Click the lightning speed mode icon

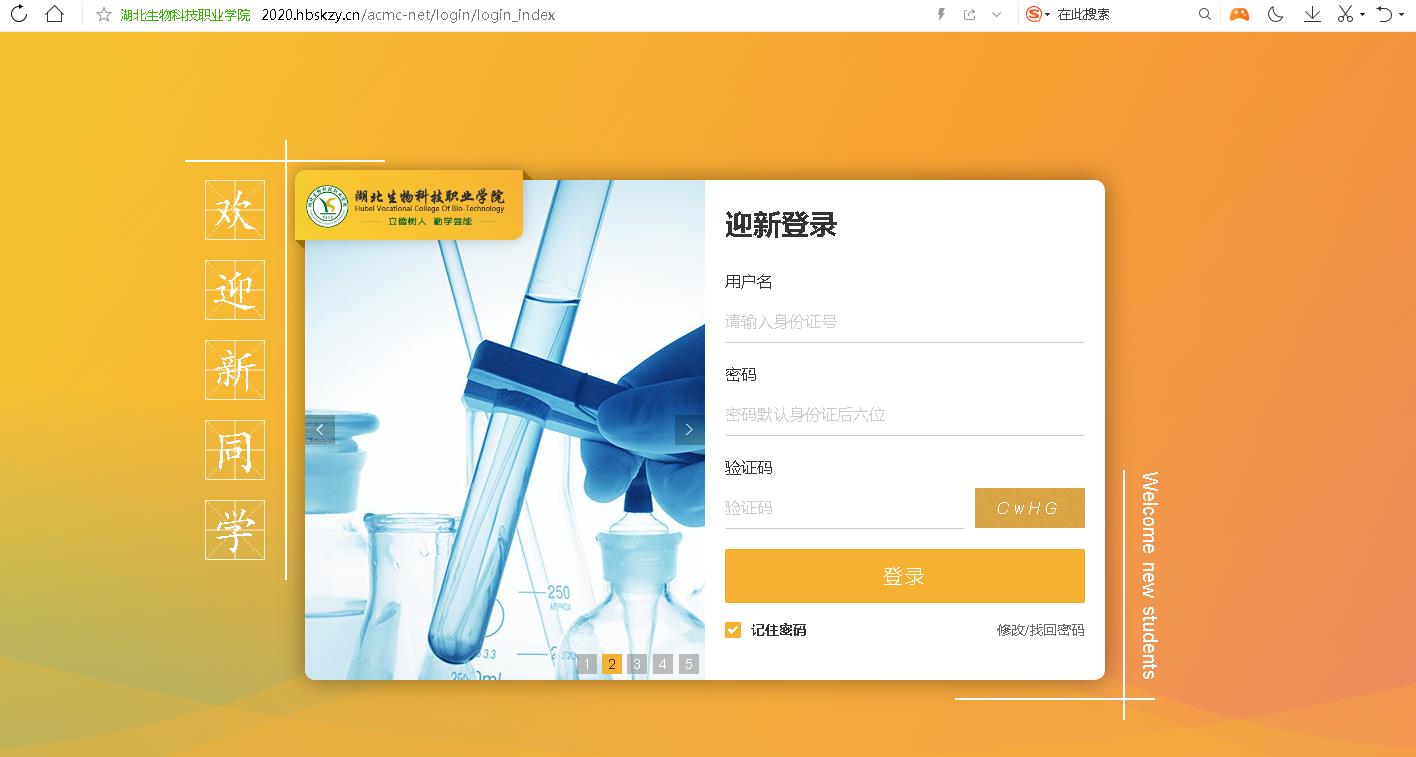940,15
